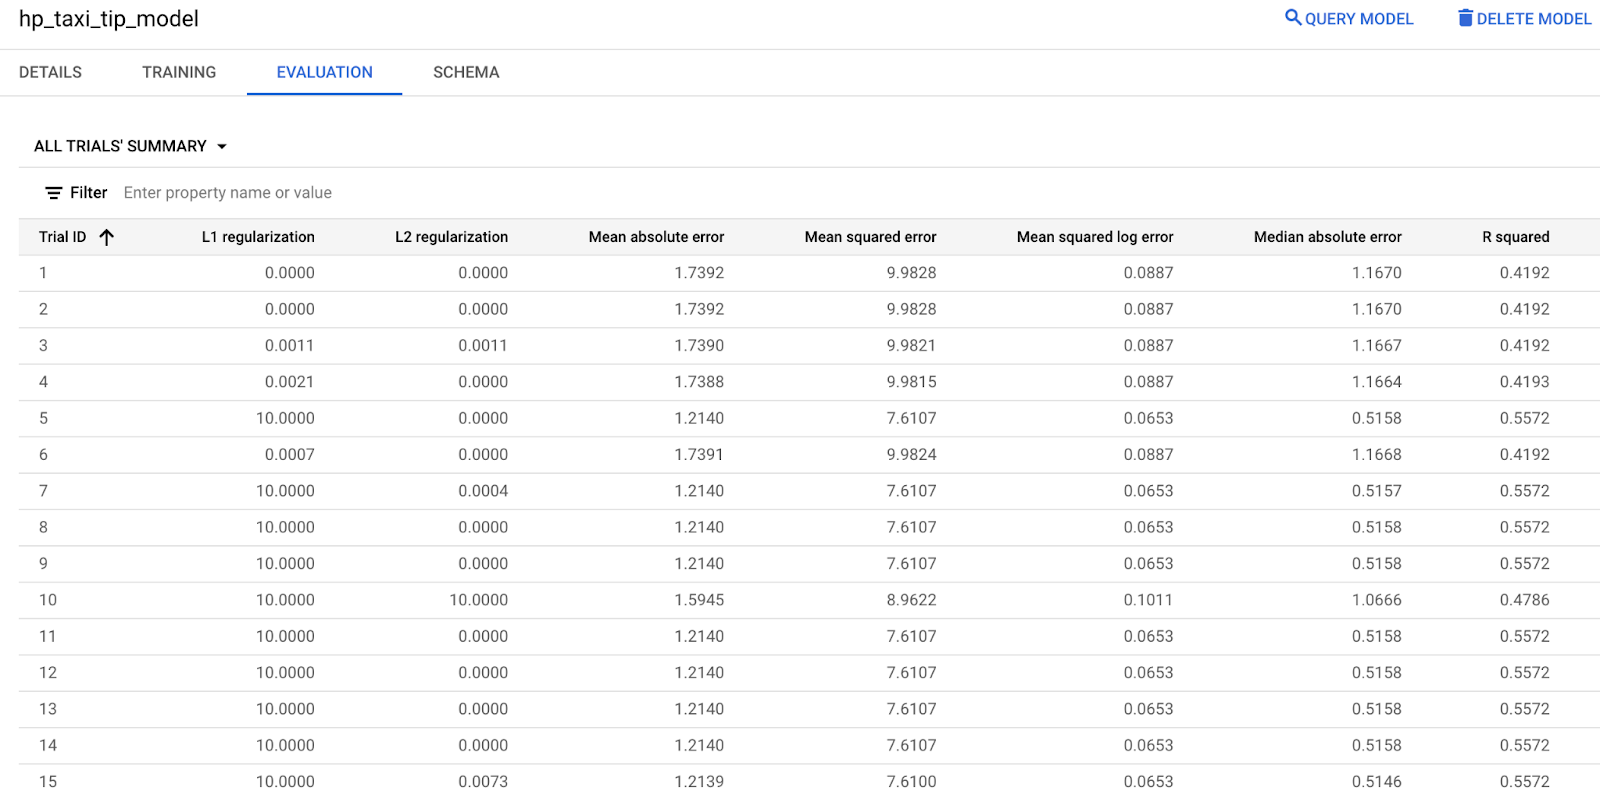
Task: Click the Trial ID ascending sort arrow
Action: pyautogui.click(x=107, y=237)
